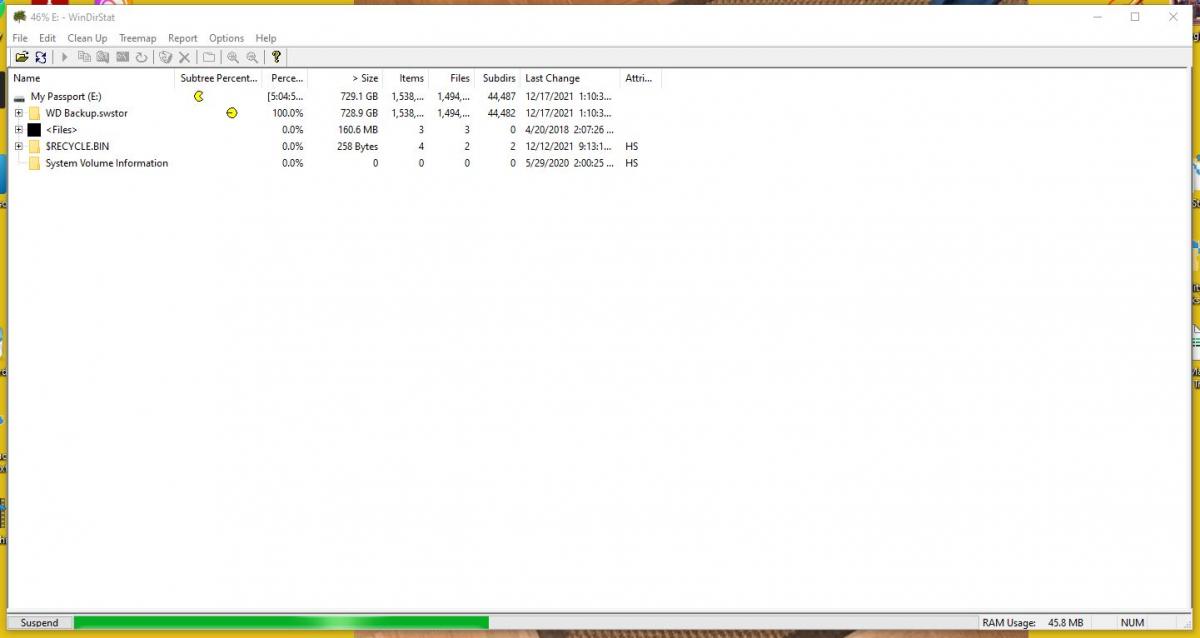Viewport: 1200px width, 638px height.
Task: Sort by the Last Change column header
Action: click(x=570, y=78)
